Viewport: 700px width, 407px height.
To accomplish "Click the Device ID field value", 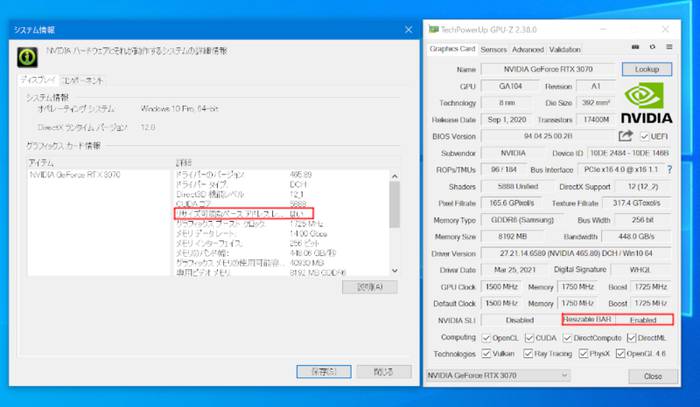I will click(x=629, y=153).
